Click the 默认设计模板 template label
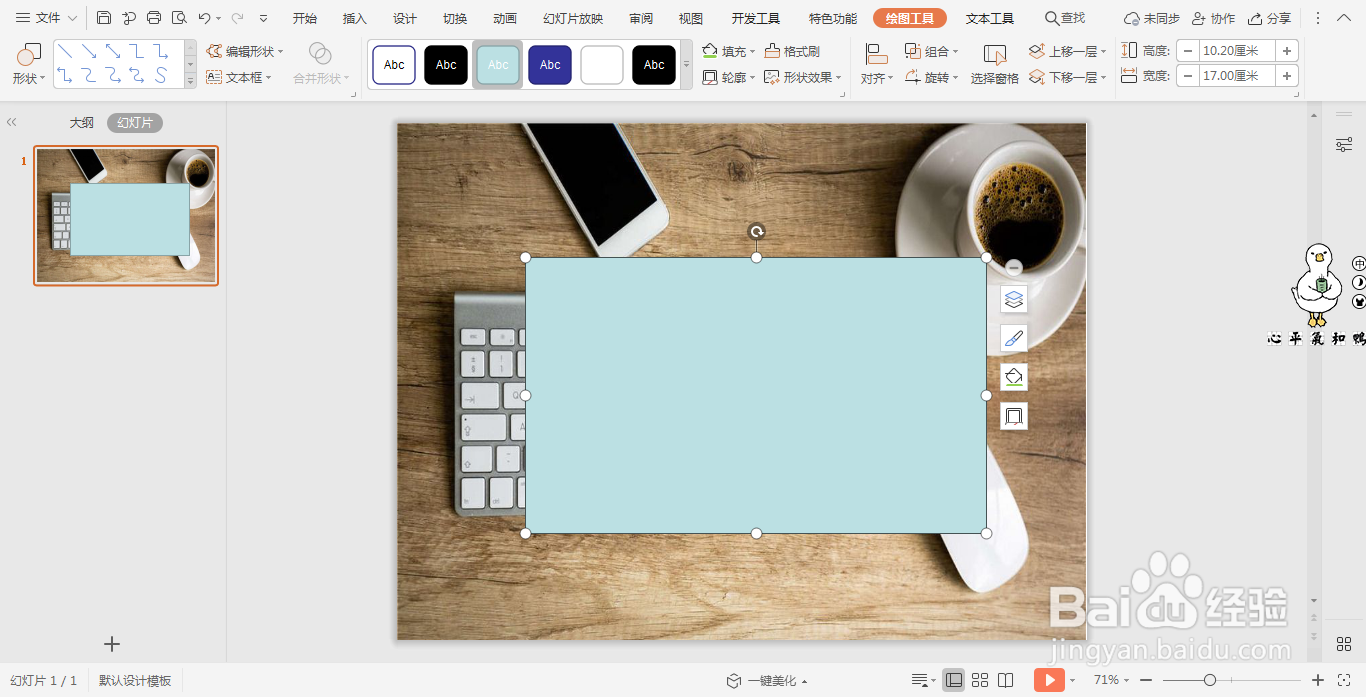This screenshot has width=1366, height=697. click(x=136, y=679)
